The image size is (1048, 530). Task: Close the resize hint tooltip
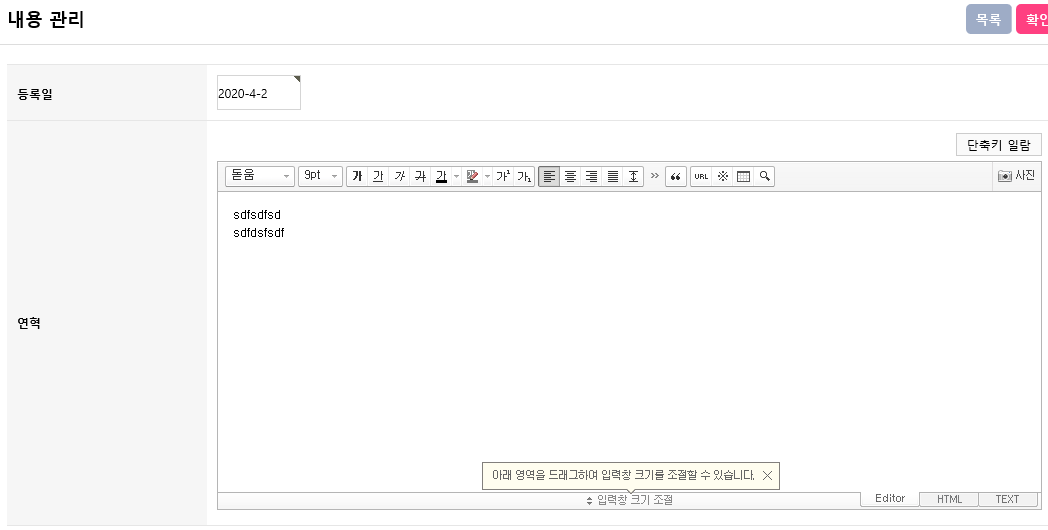[x=767, y=476]
